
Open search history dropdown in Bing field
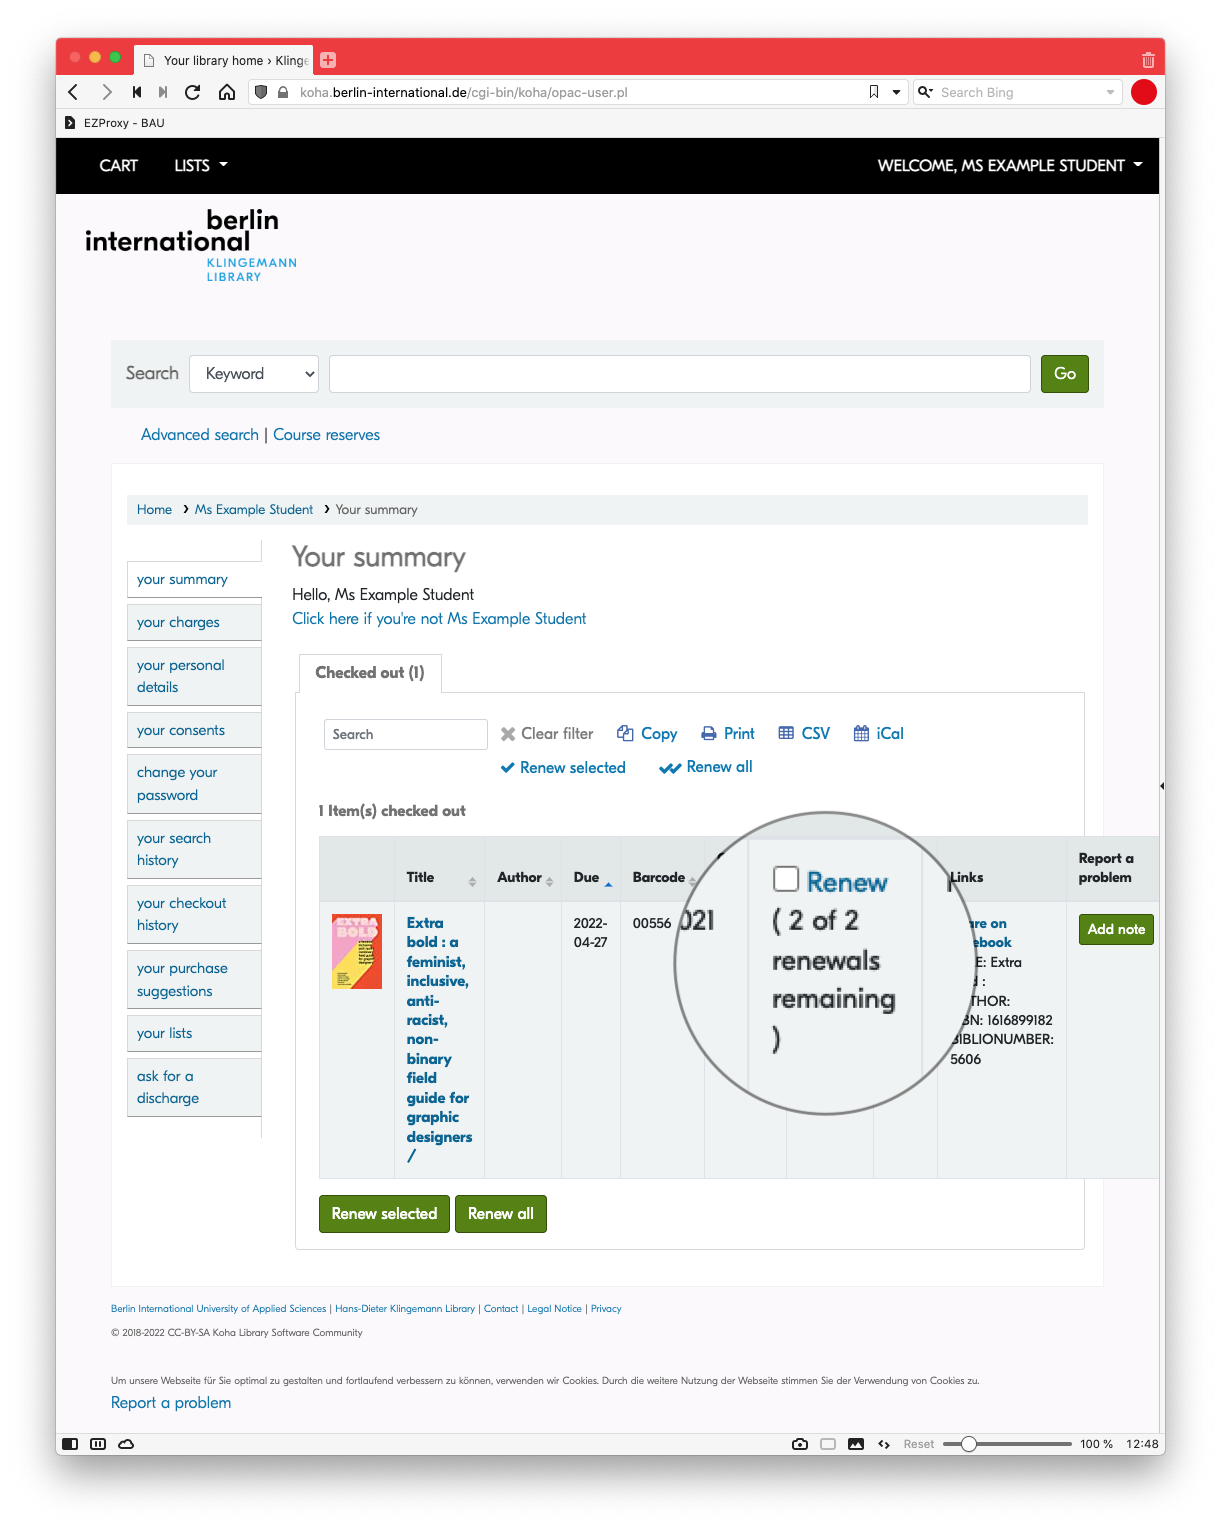[1110, 92]
